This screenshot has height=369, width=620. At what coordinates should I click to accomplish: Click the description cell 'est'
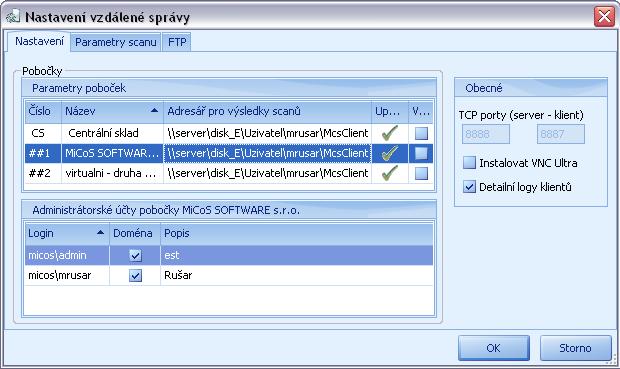[x=297, y=255]
